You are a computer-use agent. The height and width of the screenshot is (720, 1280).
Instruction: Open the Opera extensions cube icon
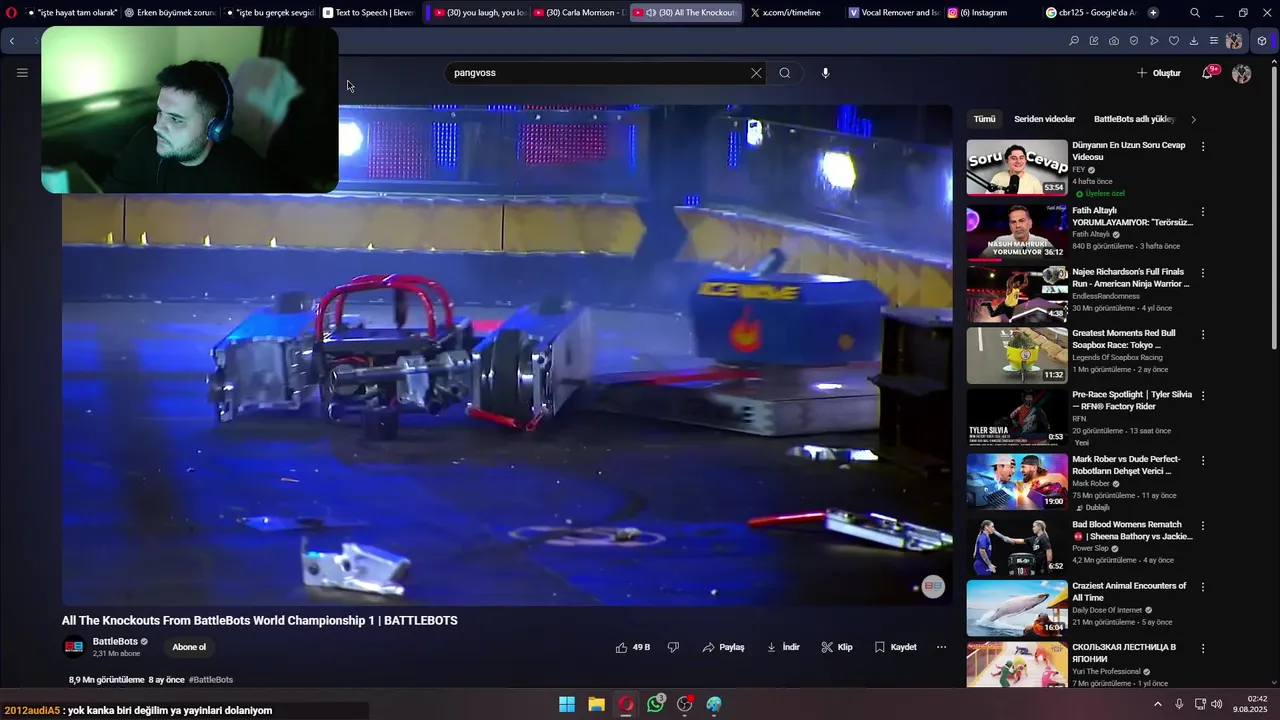(x=1262, y=41)
